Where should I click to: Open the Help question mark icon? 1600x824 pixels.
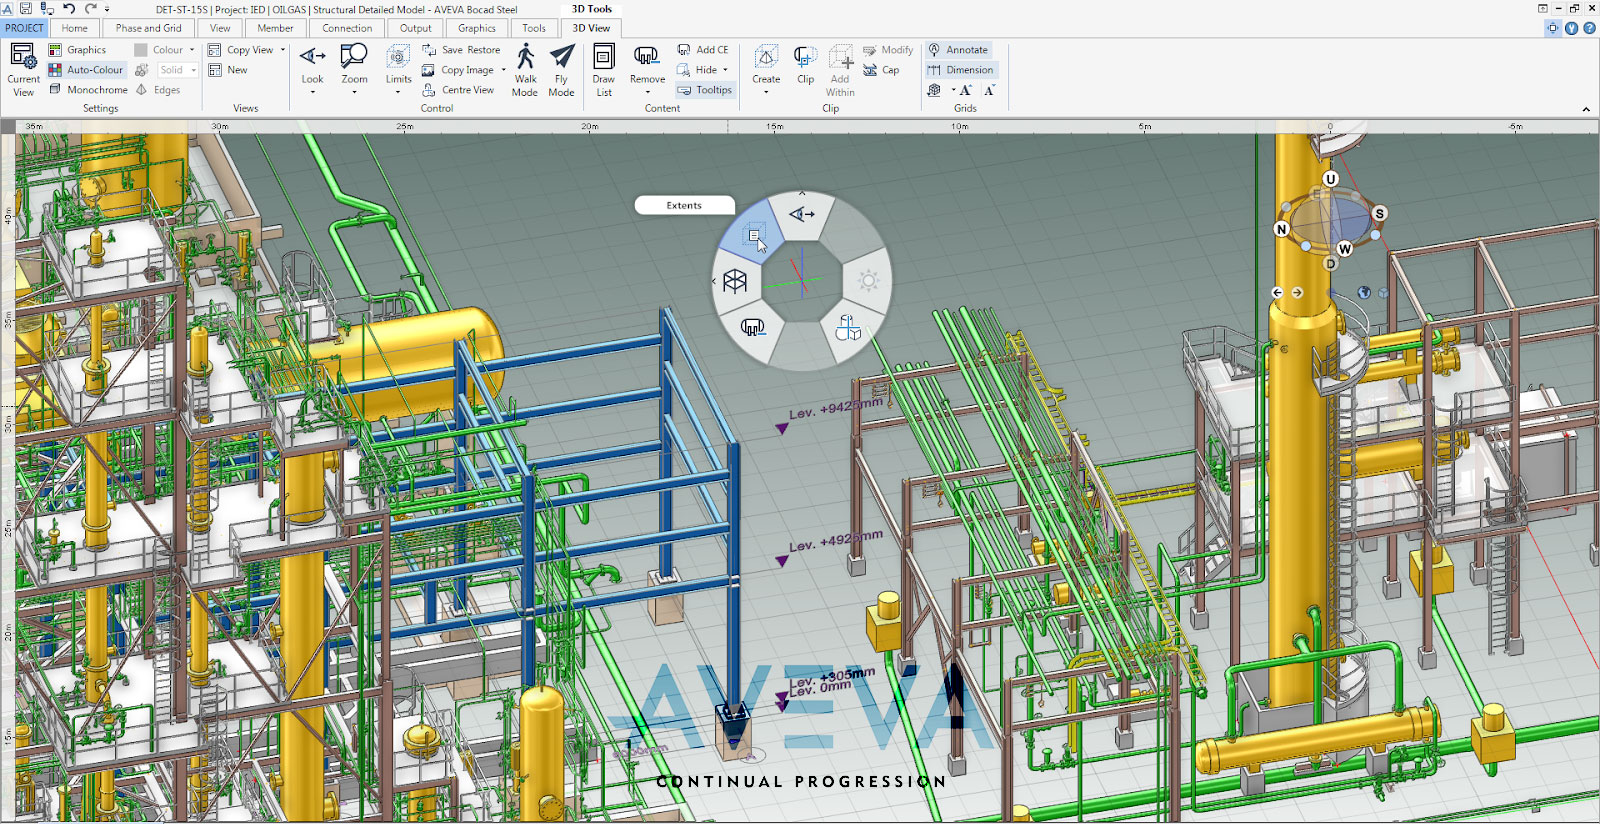(x=1589, y=28)
